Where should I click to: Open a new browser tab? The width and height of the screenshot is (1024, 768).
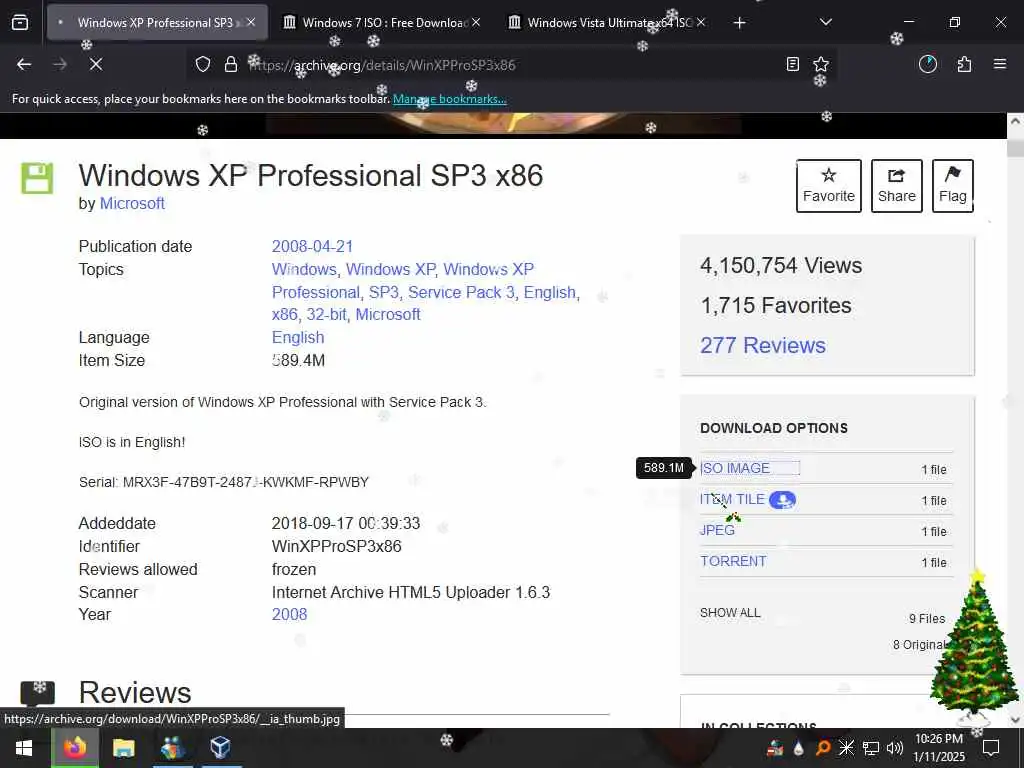tap(739, 23)
